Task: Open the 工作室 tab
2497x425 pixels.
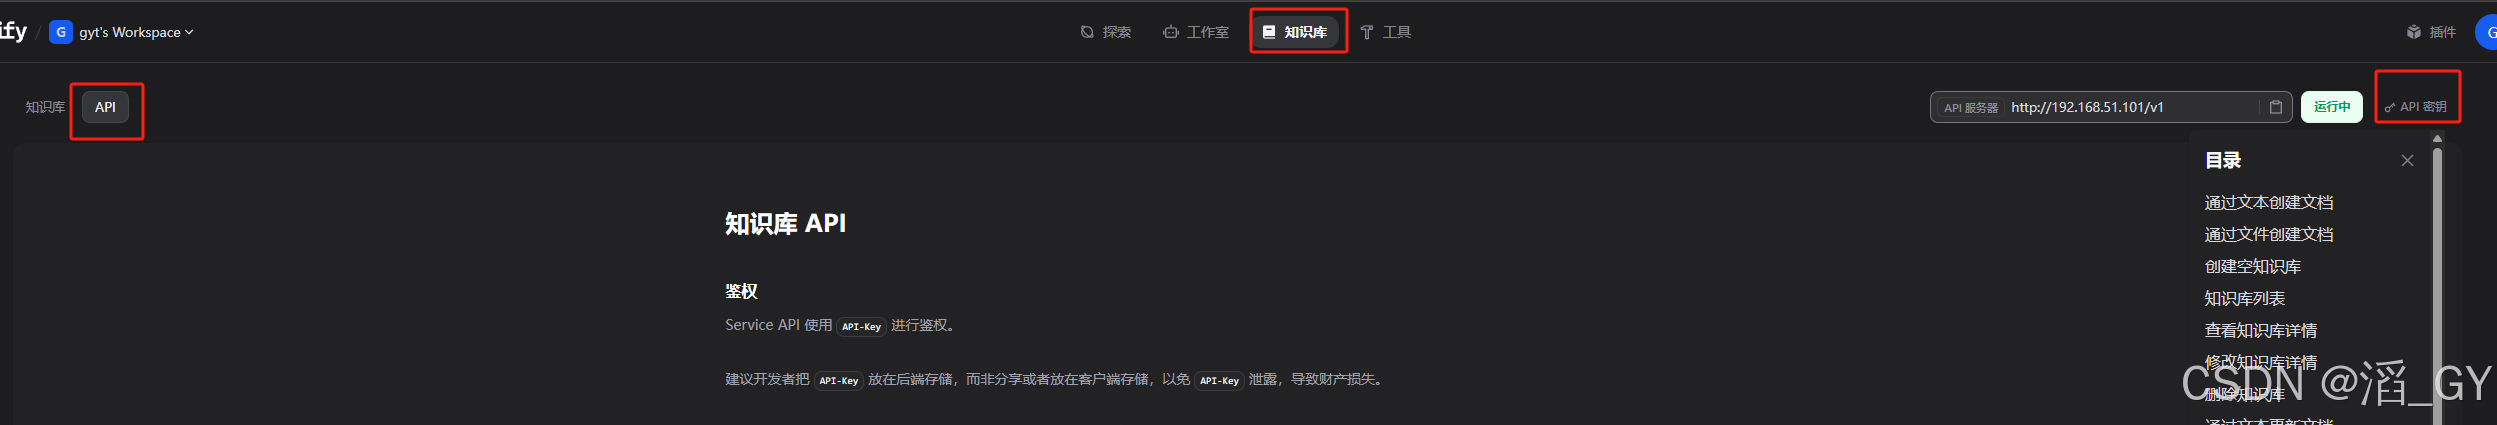Action: tap(1196, 32)
